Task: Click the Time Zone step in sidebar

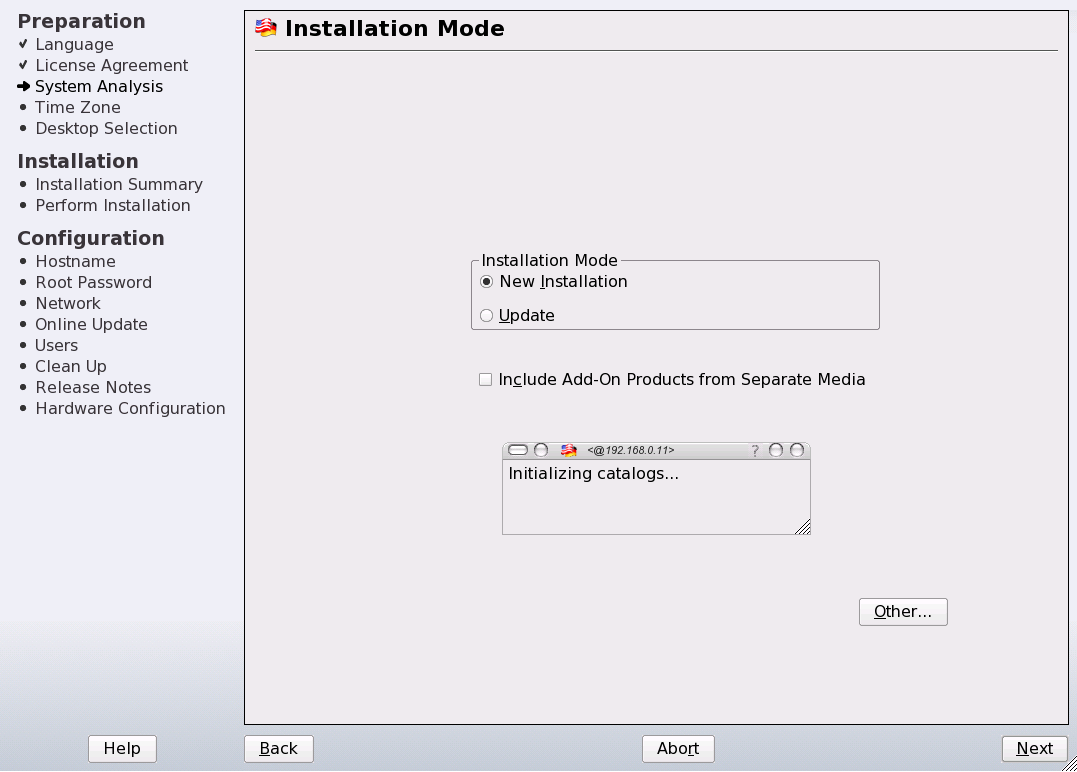Action: [78, 108]
